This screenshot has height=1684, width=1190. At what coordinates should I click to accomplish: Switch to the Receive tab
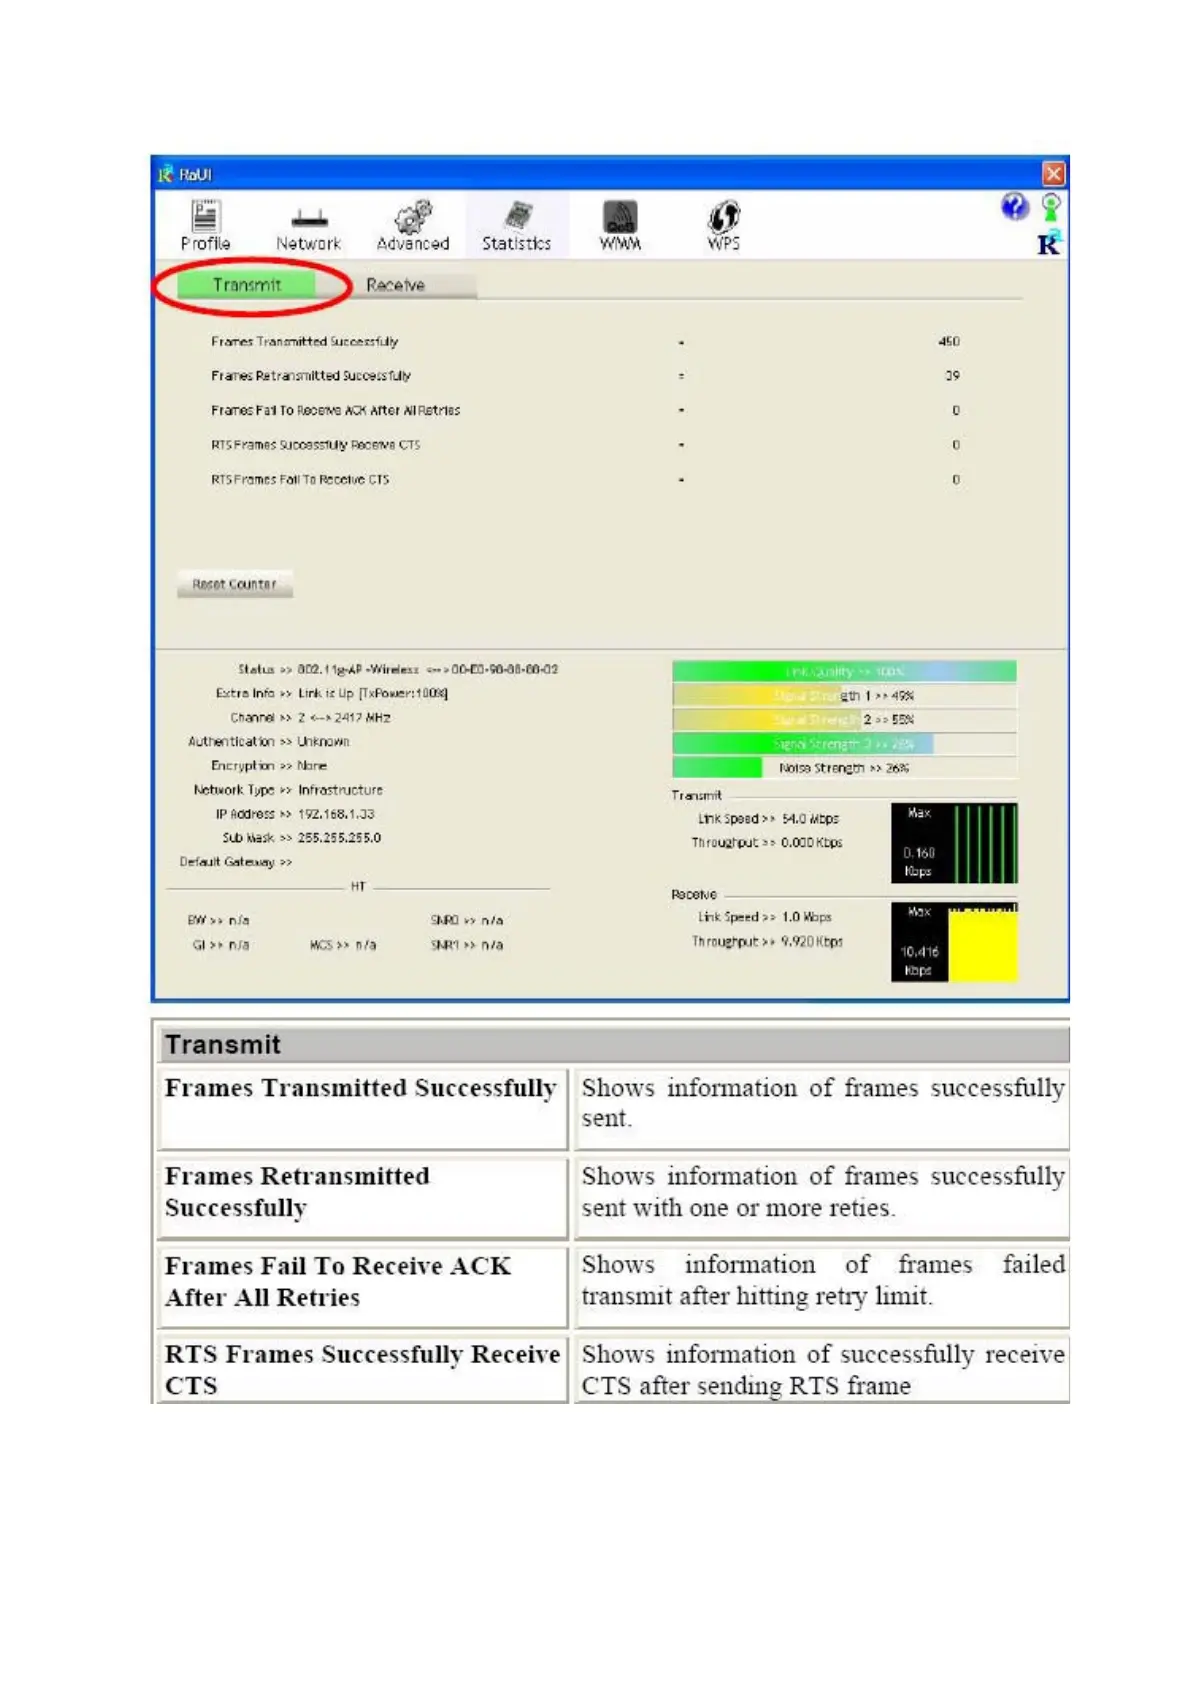395,285
